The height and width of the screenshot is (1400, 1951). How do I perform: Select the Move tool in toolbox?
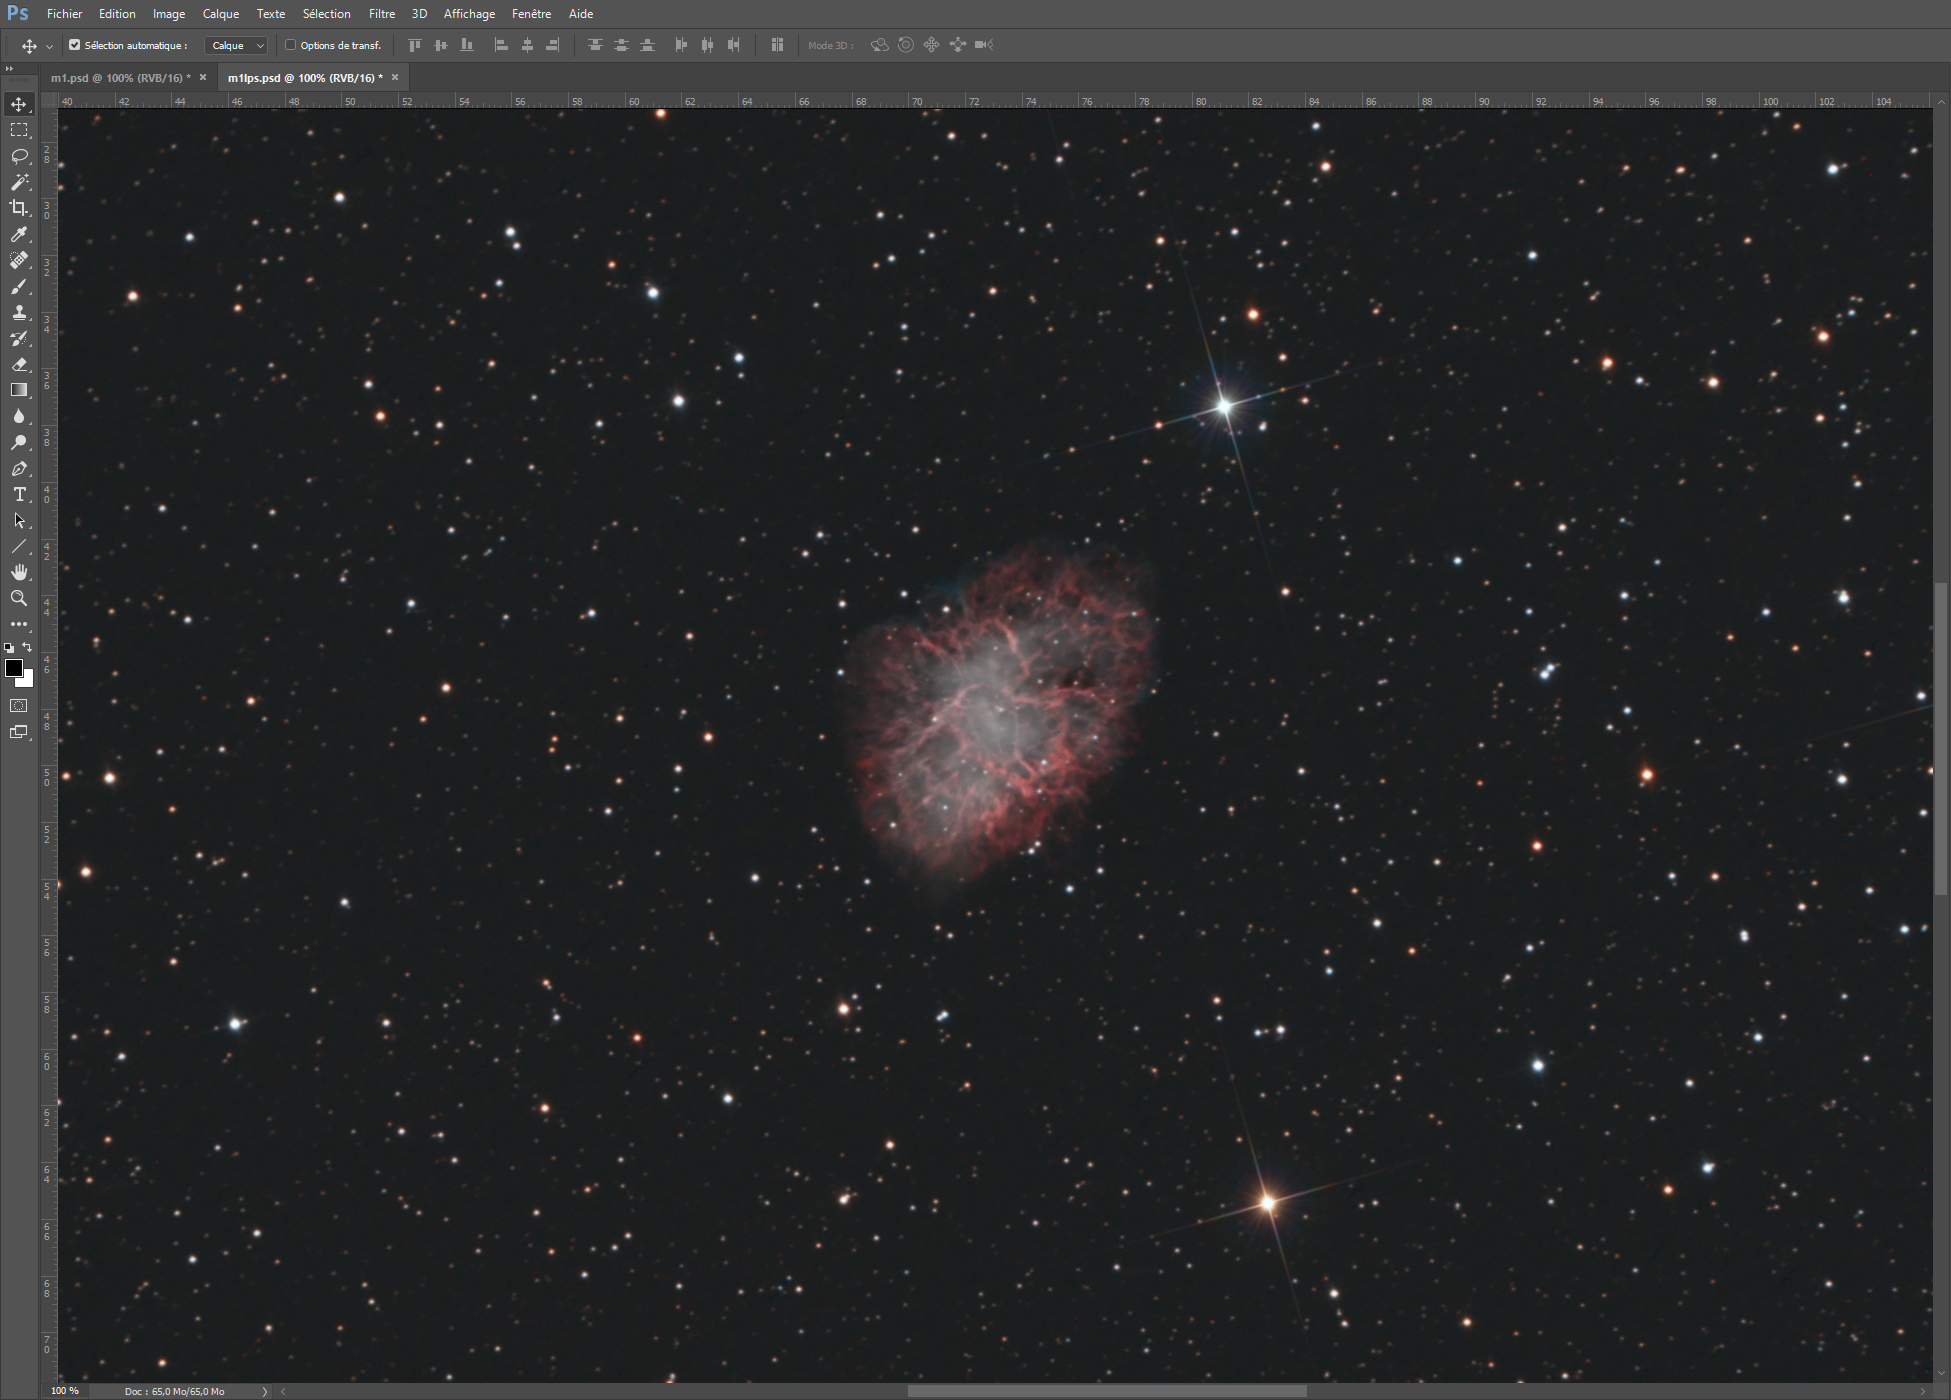19,104
